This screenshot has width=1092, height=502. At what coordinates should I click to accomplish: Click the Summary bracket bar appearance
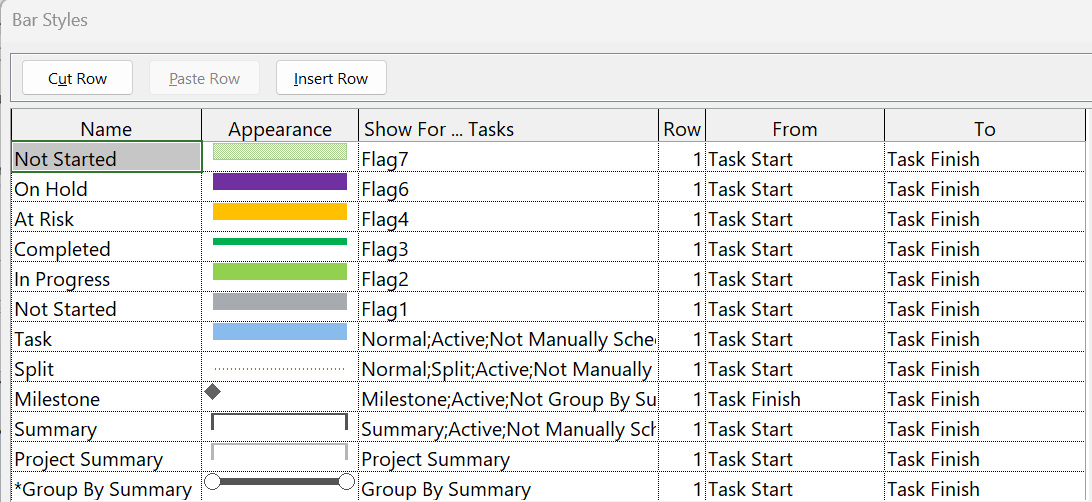(279, 422)
